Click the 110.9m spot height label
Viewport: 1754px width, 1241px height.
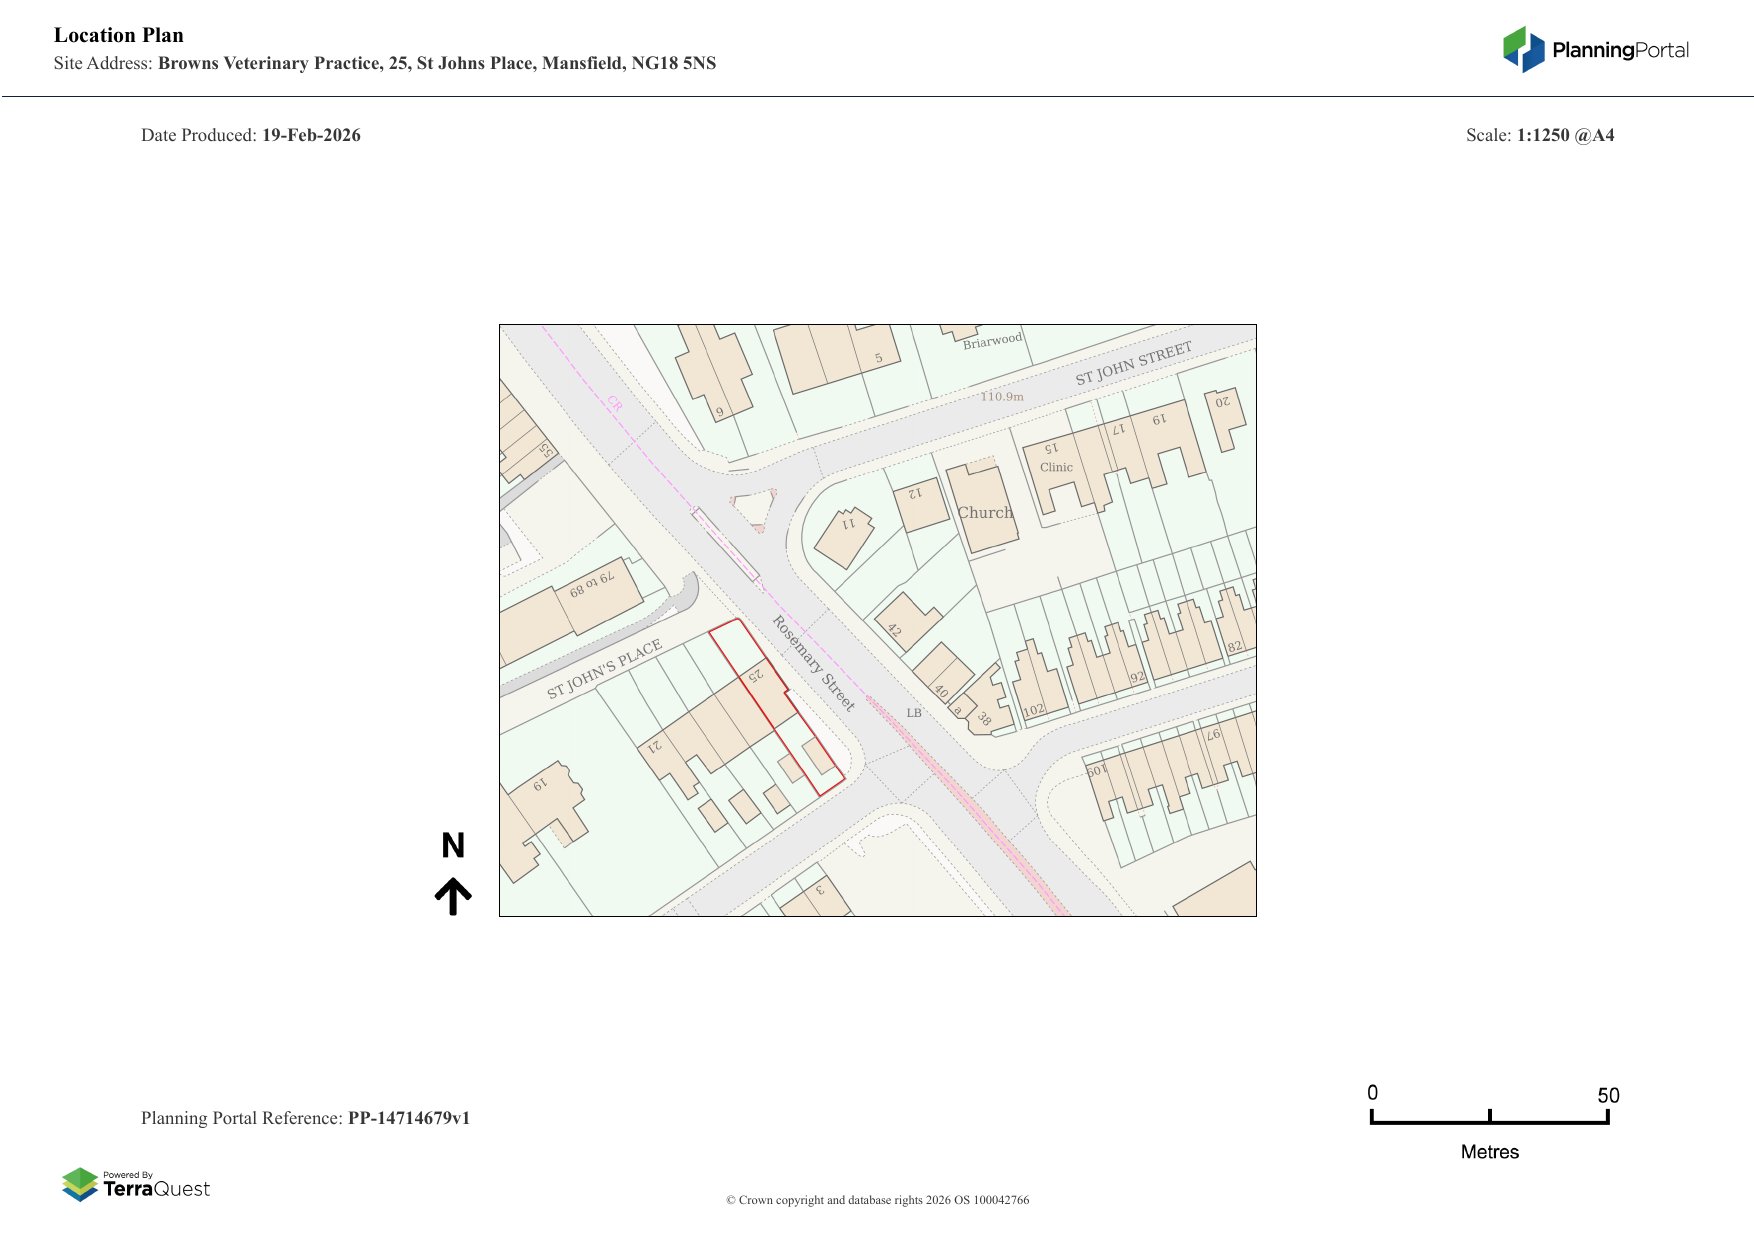(1001, 397)
